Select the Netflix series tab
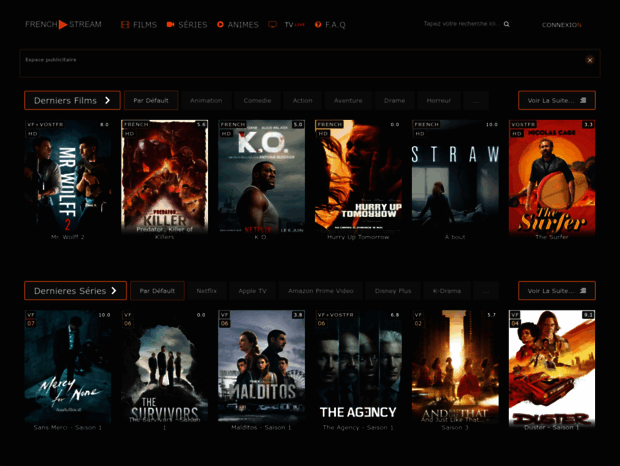The image size is (620, 466). coord(206,291)
